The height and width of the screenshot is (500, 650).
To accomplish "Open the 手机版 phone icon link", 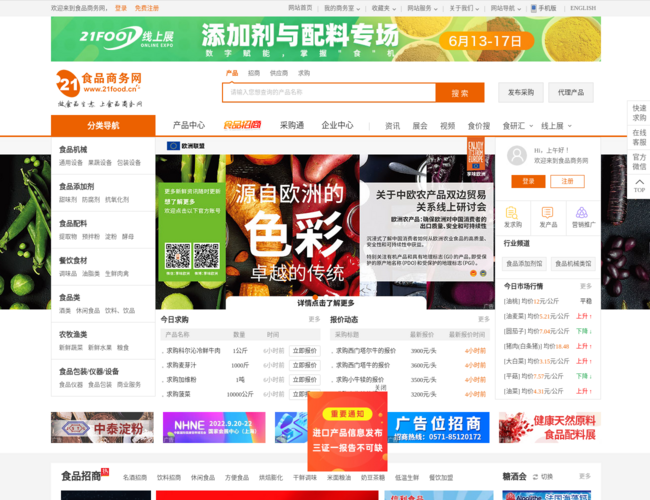I will click(543, 8).
